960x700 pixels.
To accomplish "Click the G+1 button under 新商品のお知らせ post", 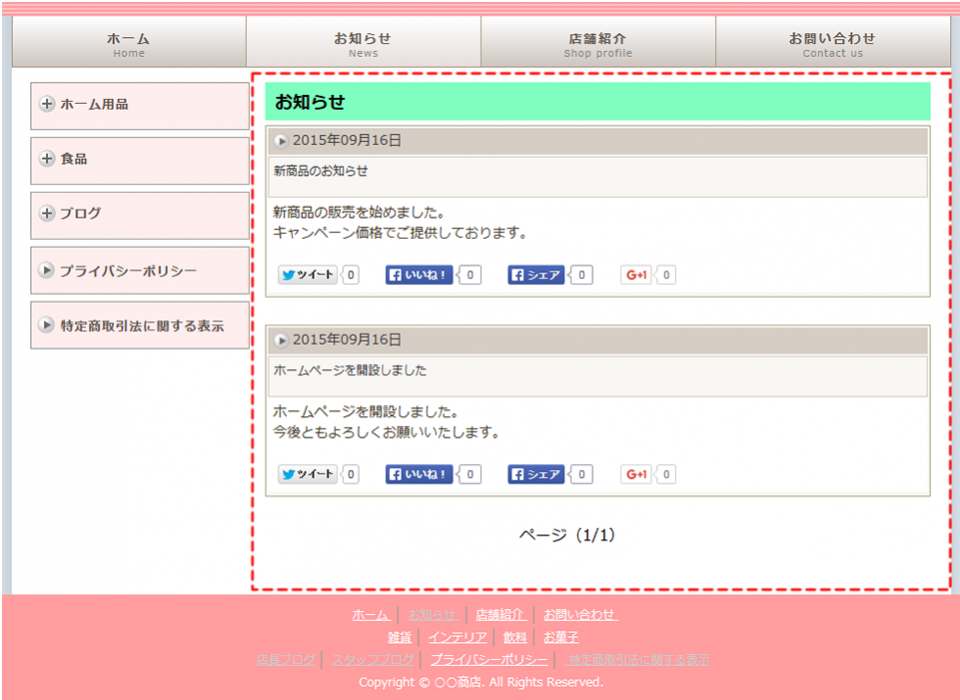I will click(x=636, y=275).
